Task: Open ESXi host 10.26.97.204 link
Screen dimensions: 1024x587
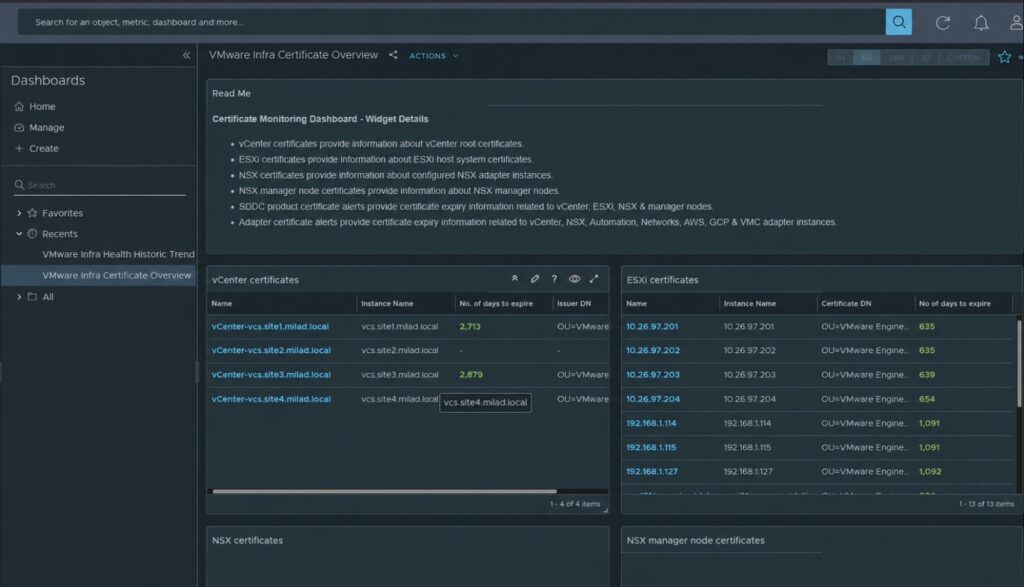Action: click(x=652, y=399)
